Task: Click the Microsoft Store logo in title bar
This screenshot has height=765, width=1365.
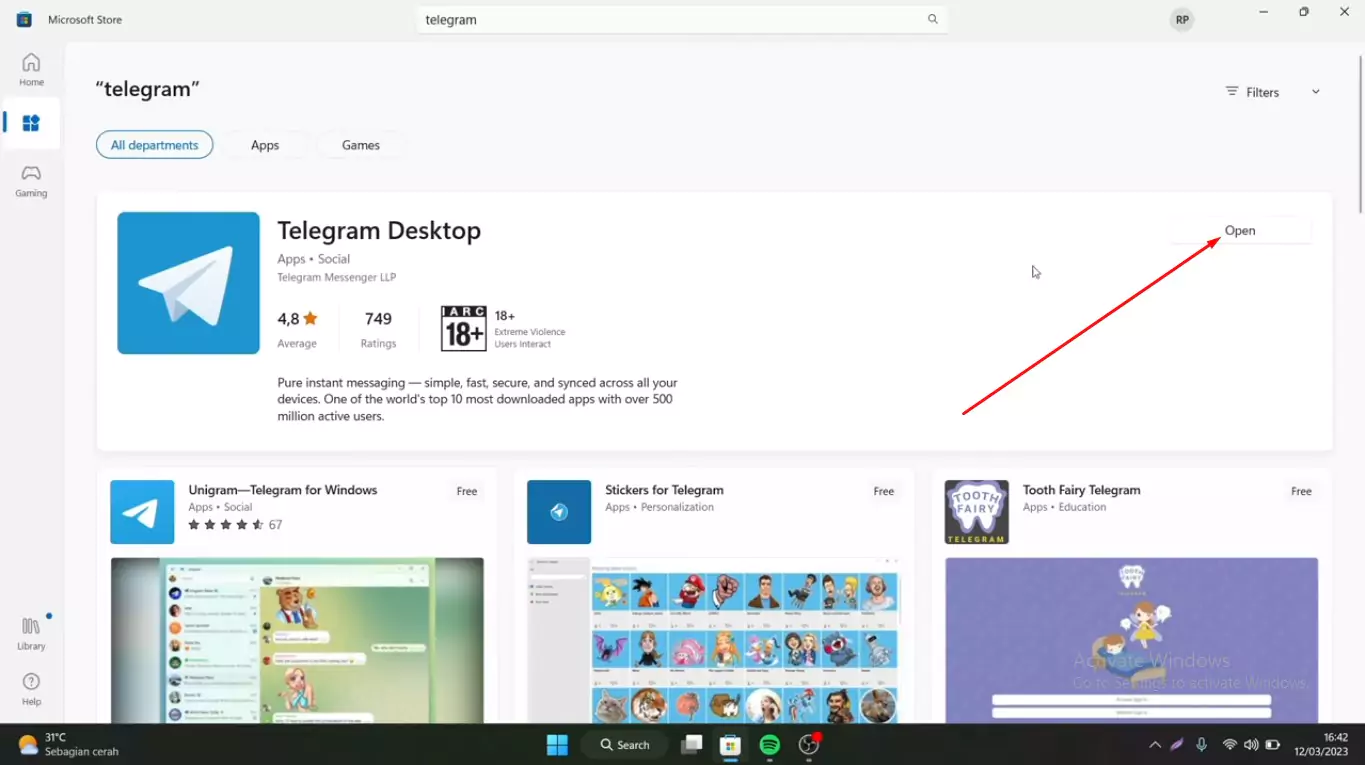Action: [24, 19]
